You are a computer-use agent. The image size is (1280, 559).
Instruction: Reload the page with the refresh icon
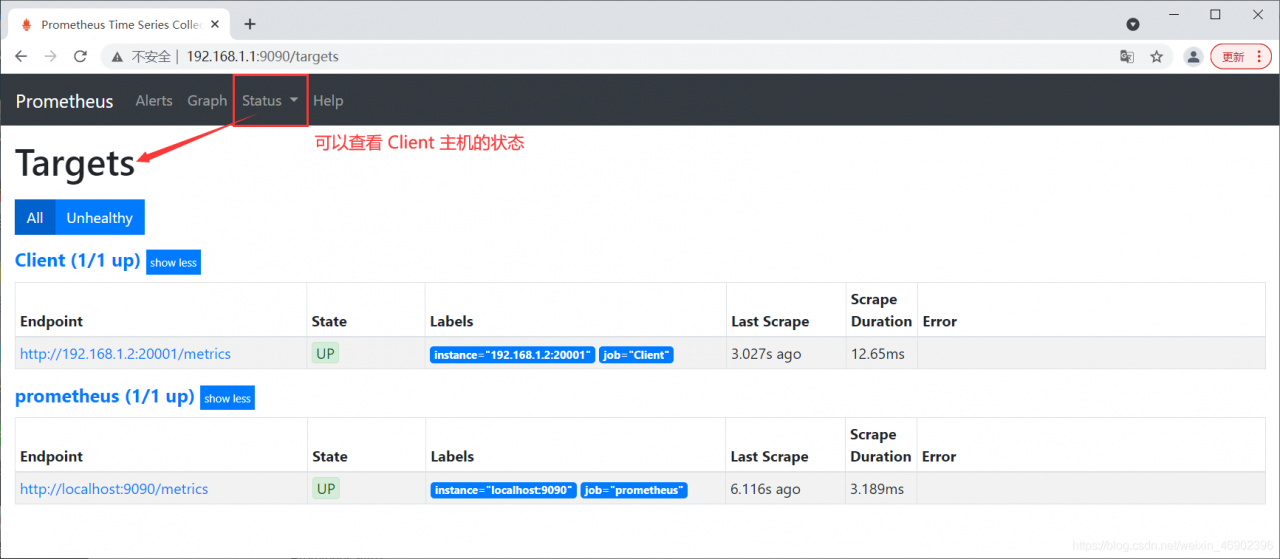click(81, 57)
